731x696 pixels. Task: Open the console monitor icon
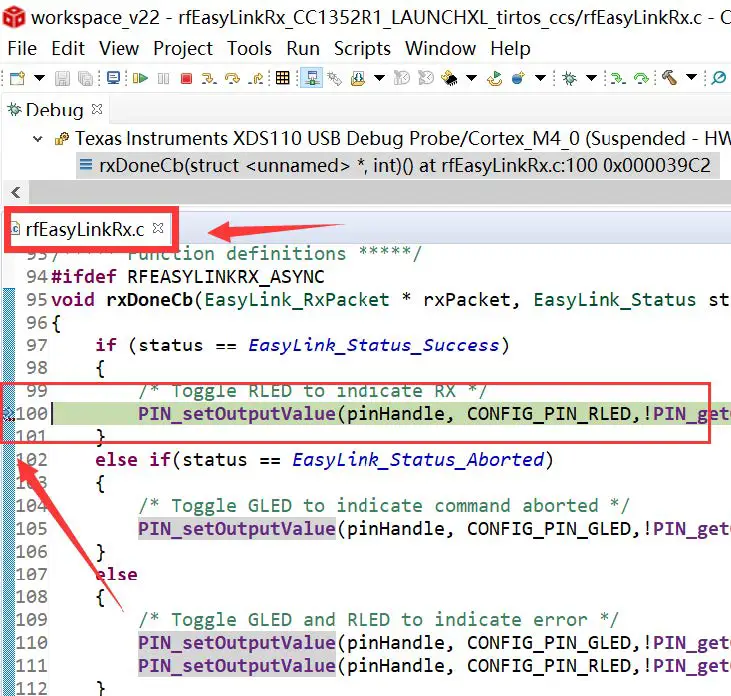[x=113, y=78]
